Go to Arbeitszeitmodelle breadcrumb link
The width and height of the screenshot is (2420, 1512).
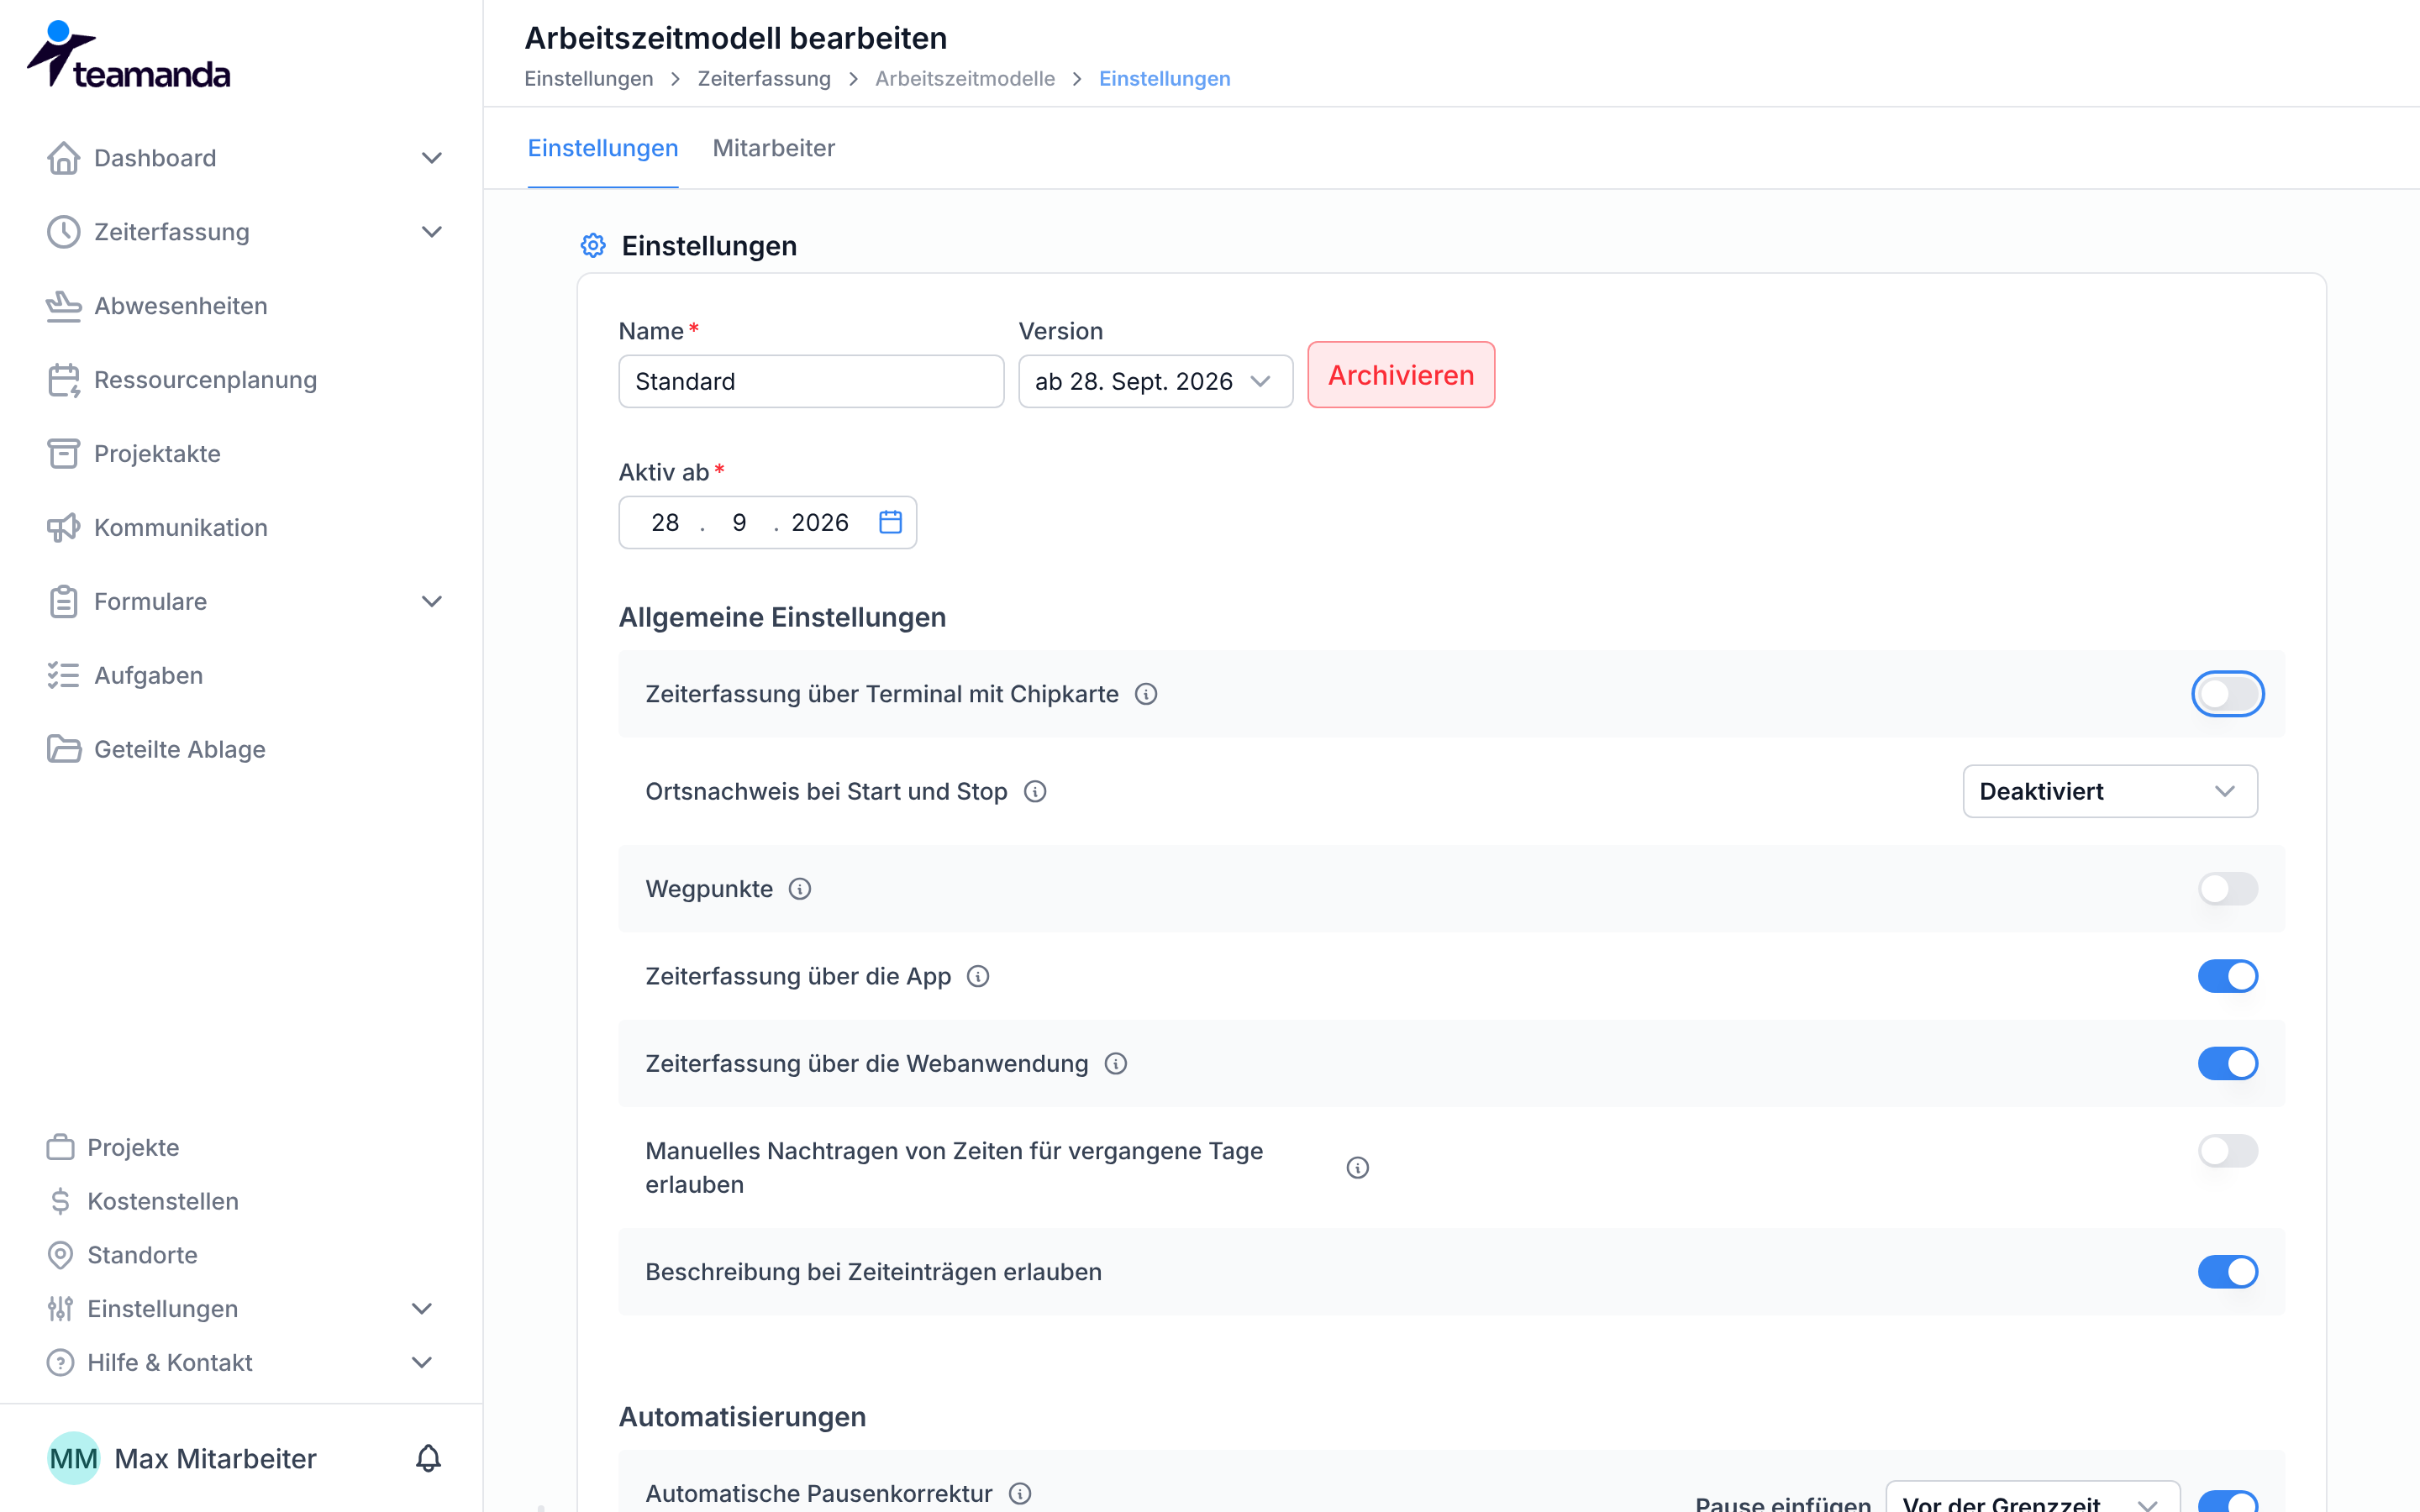[x=965, y=79]
